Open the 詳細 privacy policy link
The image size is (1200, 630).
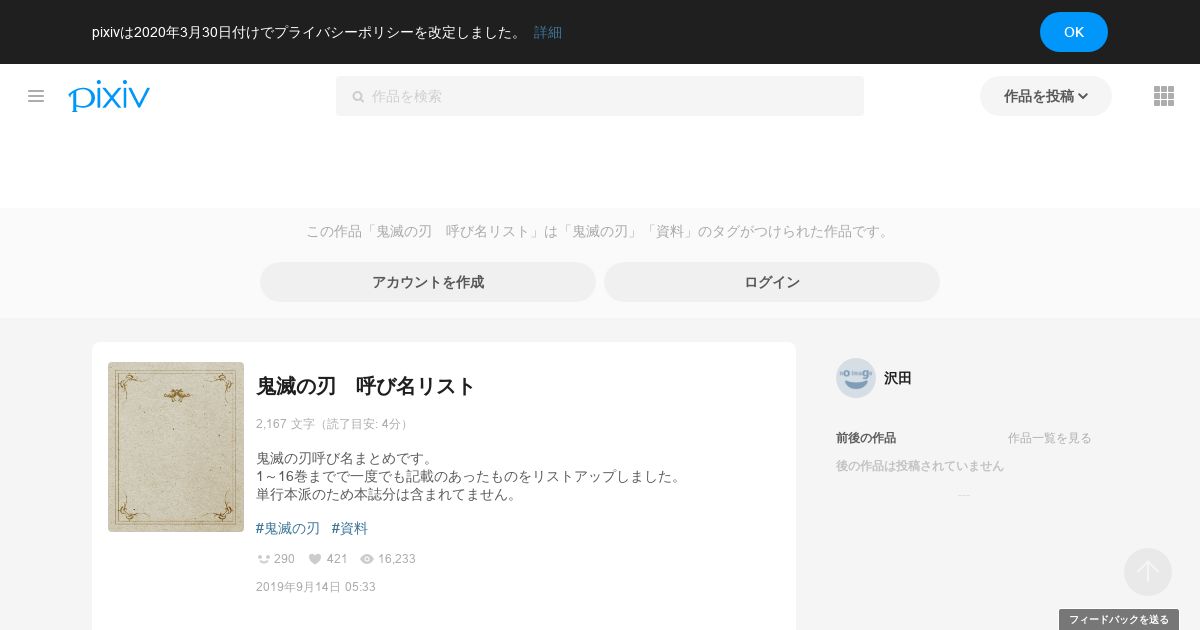(x=548, y=32)
